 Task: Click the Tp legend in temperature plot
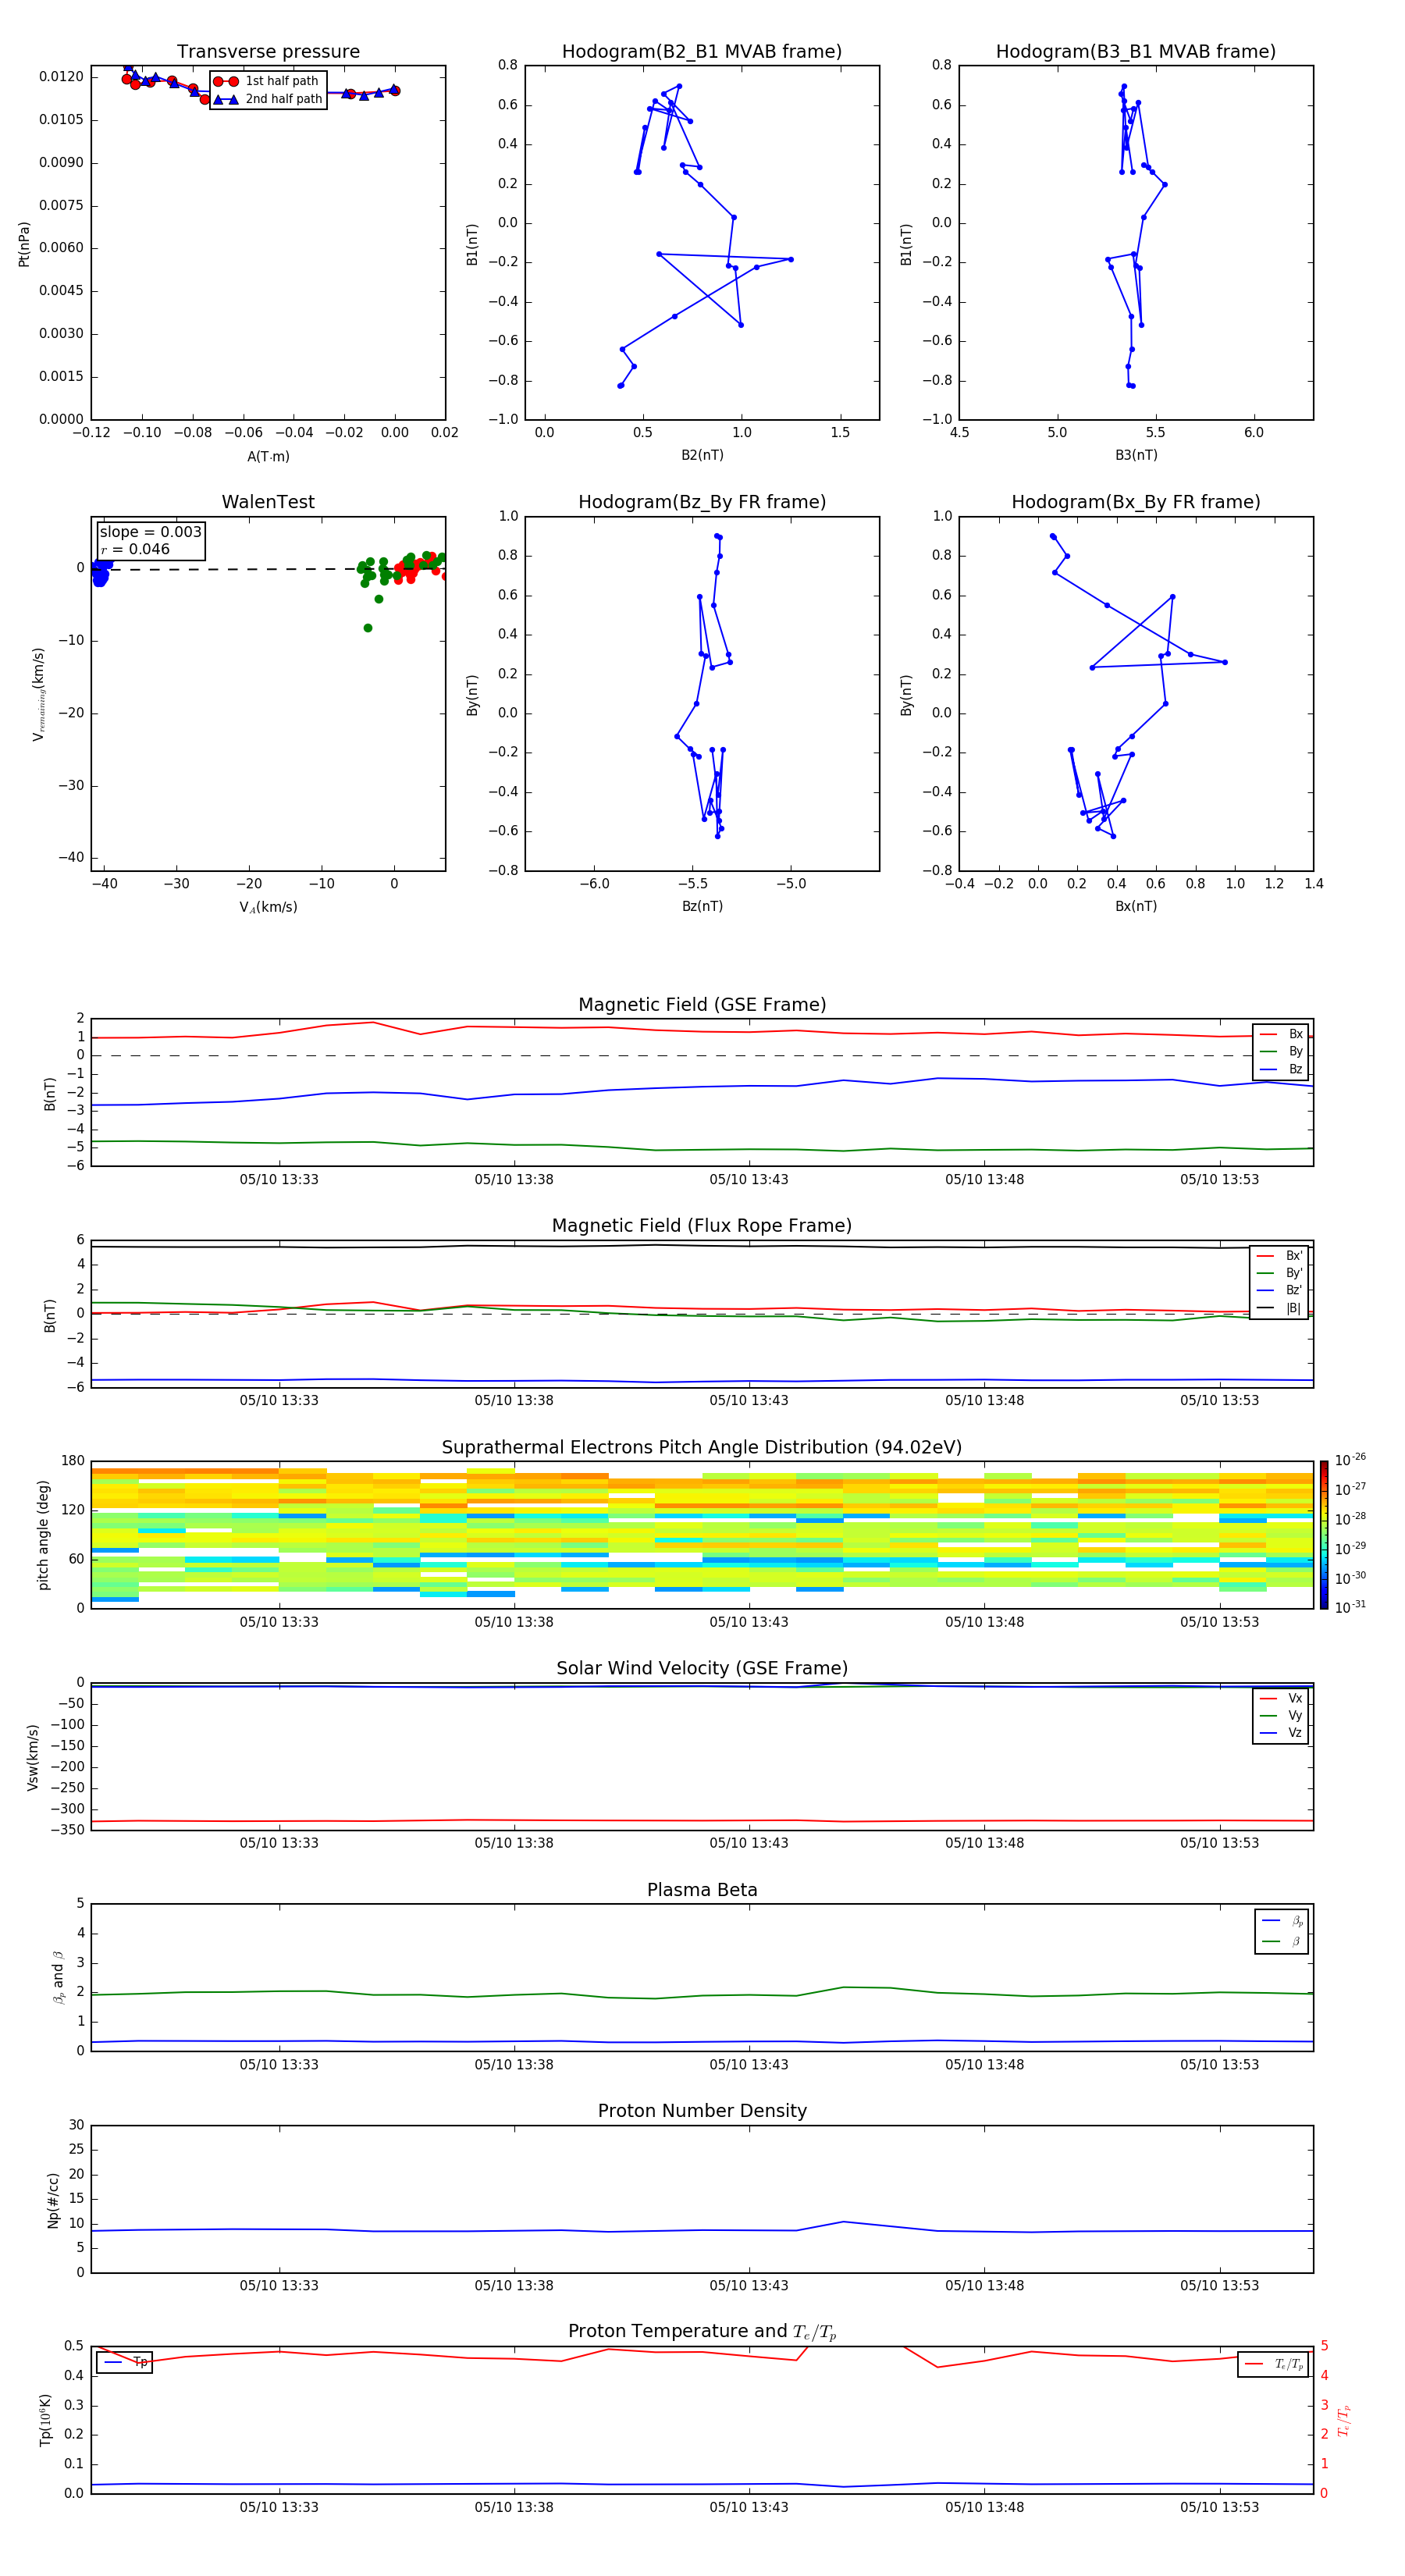coord(125,2362)
